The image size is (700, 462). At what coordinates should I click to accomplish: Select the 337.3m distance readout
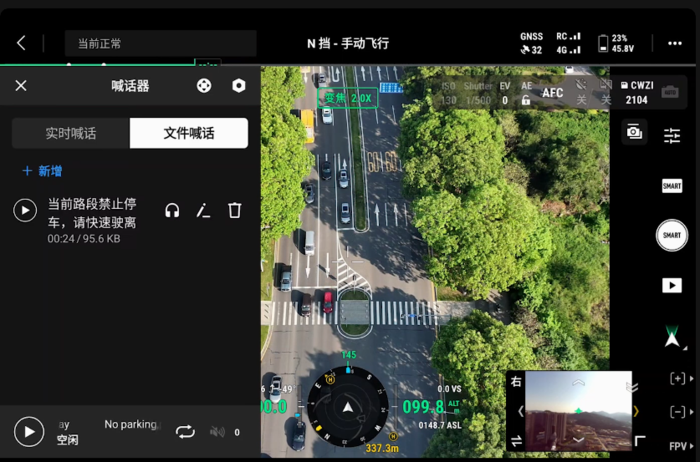pyautogui.click(x=382, y=448)
